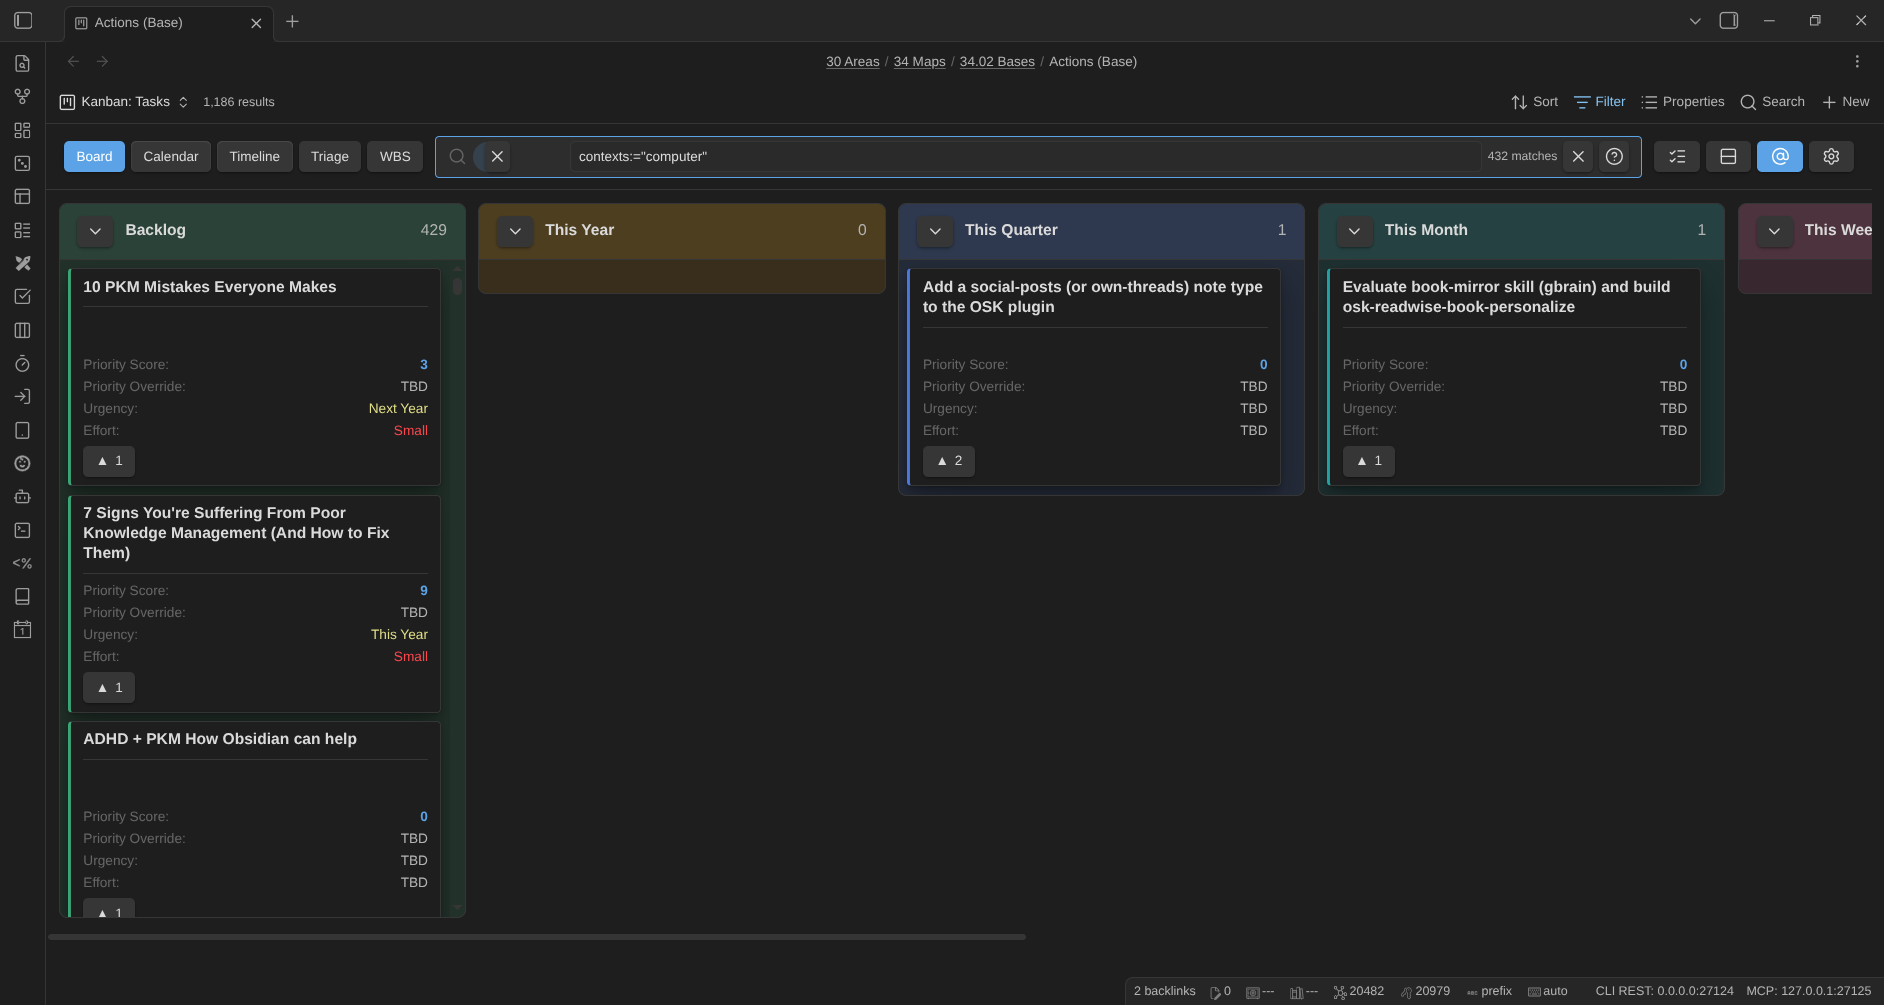Expand subtasks on social-posts note type card
The image size is (1884, 1005).
click(949, 461)
